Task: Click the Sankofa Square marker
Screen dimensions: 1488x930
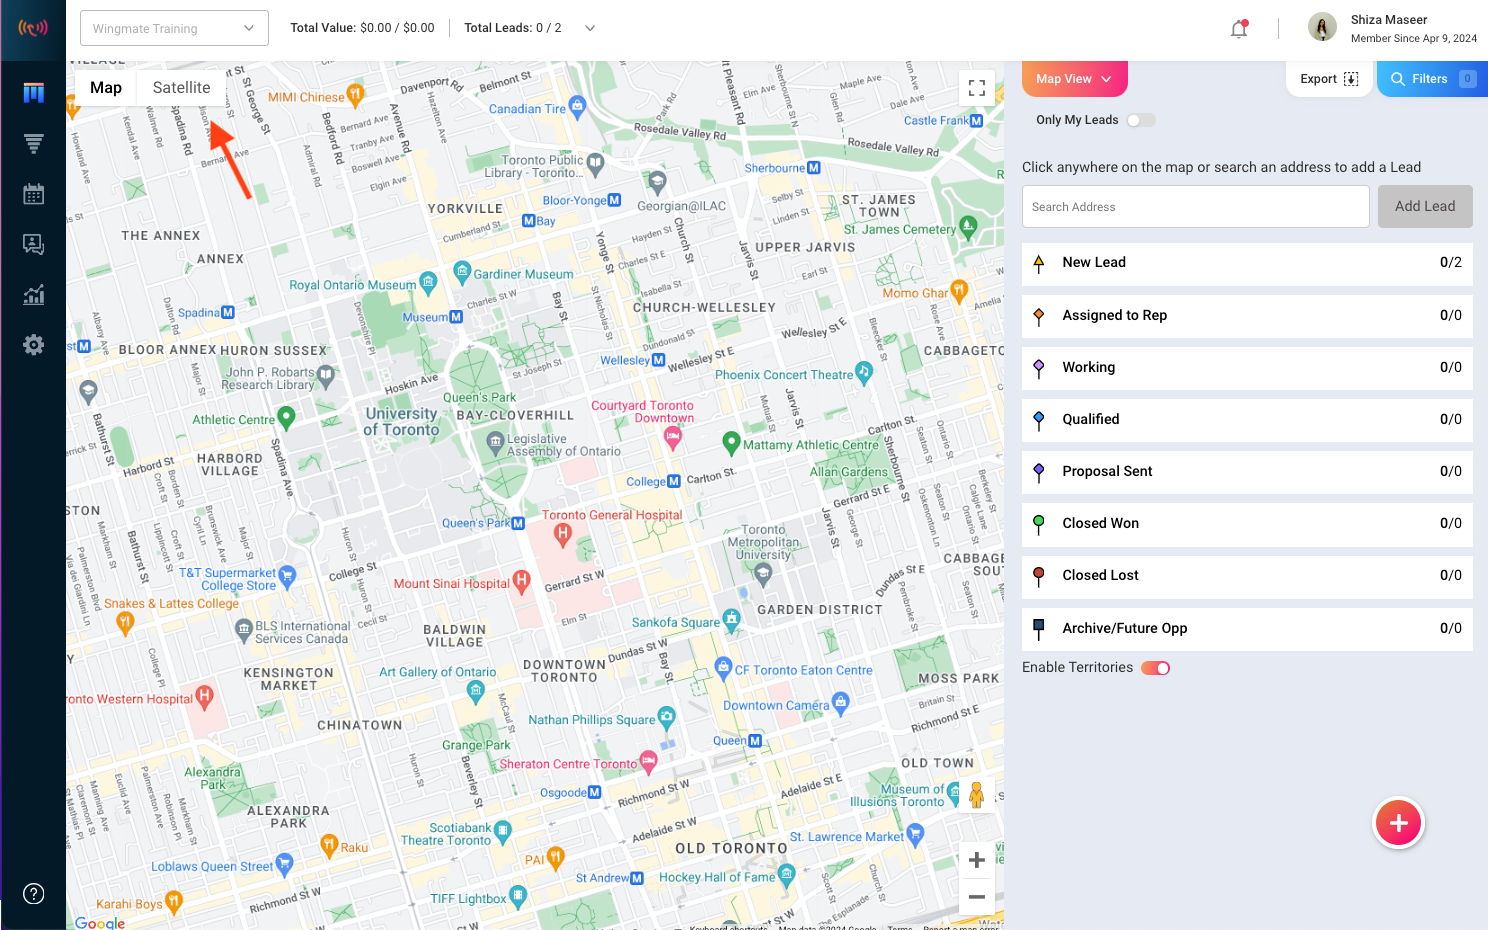Action: (x=732, y=620)
